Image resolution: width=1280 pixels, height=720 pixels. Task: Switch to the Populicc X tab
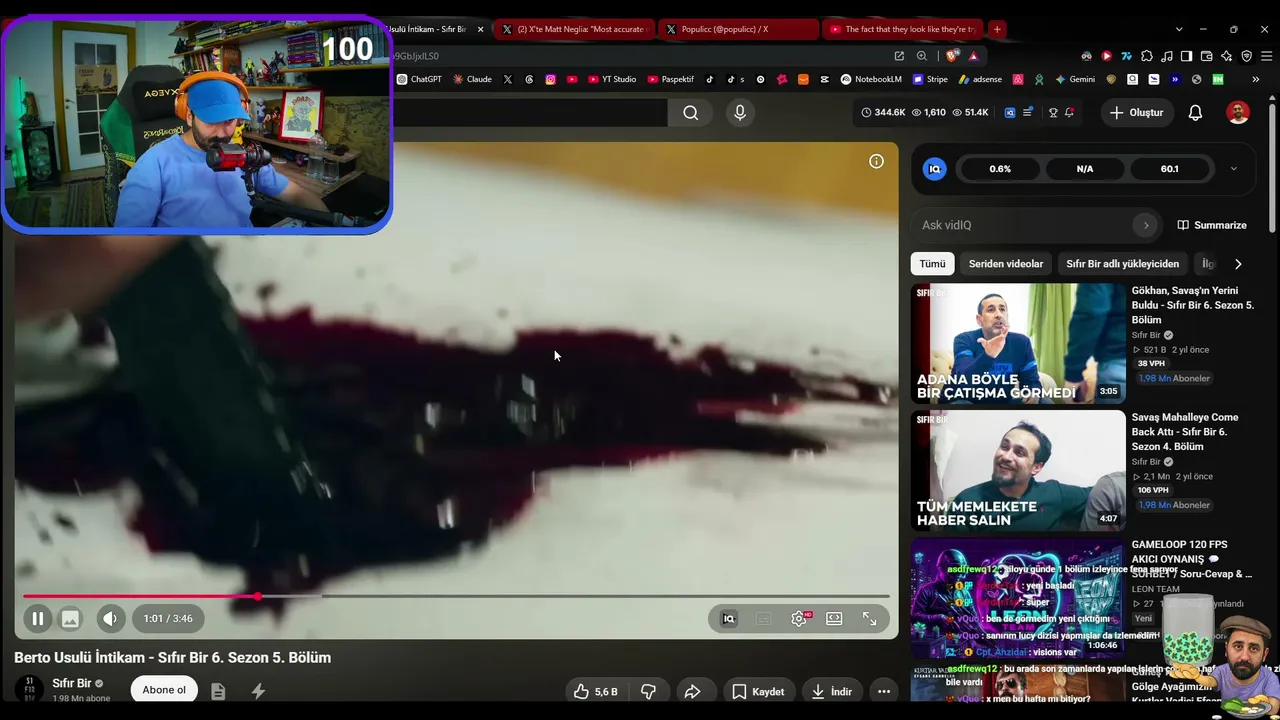737,29
